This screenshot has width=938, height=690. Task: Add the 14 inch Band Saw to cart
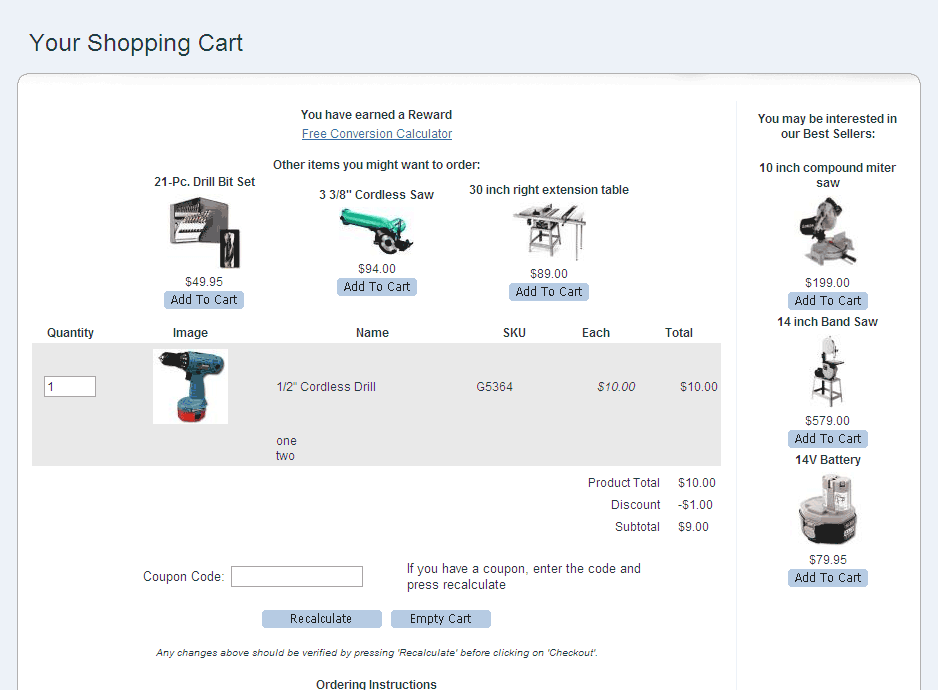[828, 439]
